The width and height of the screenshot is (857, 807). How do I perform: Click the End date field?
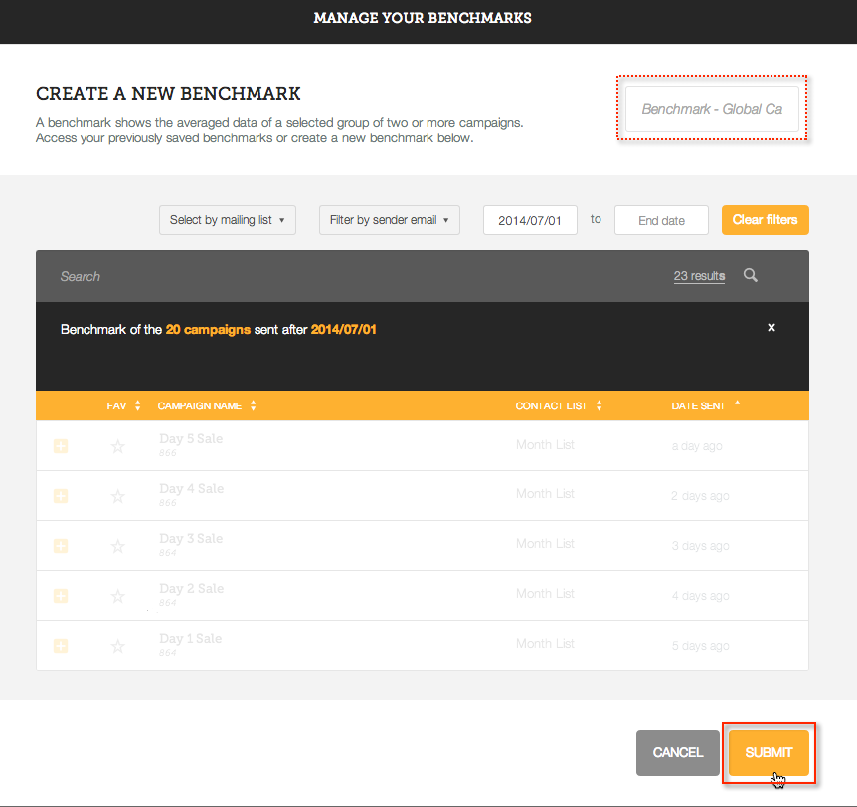(661, 220)
